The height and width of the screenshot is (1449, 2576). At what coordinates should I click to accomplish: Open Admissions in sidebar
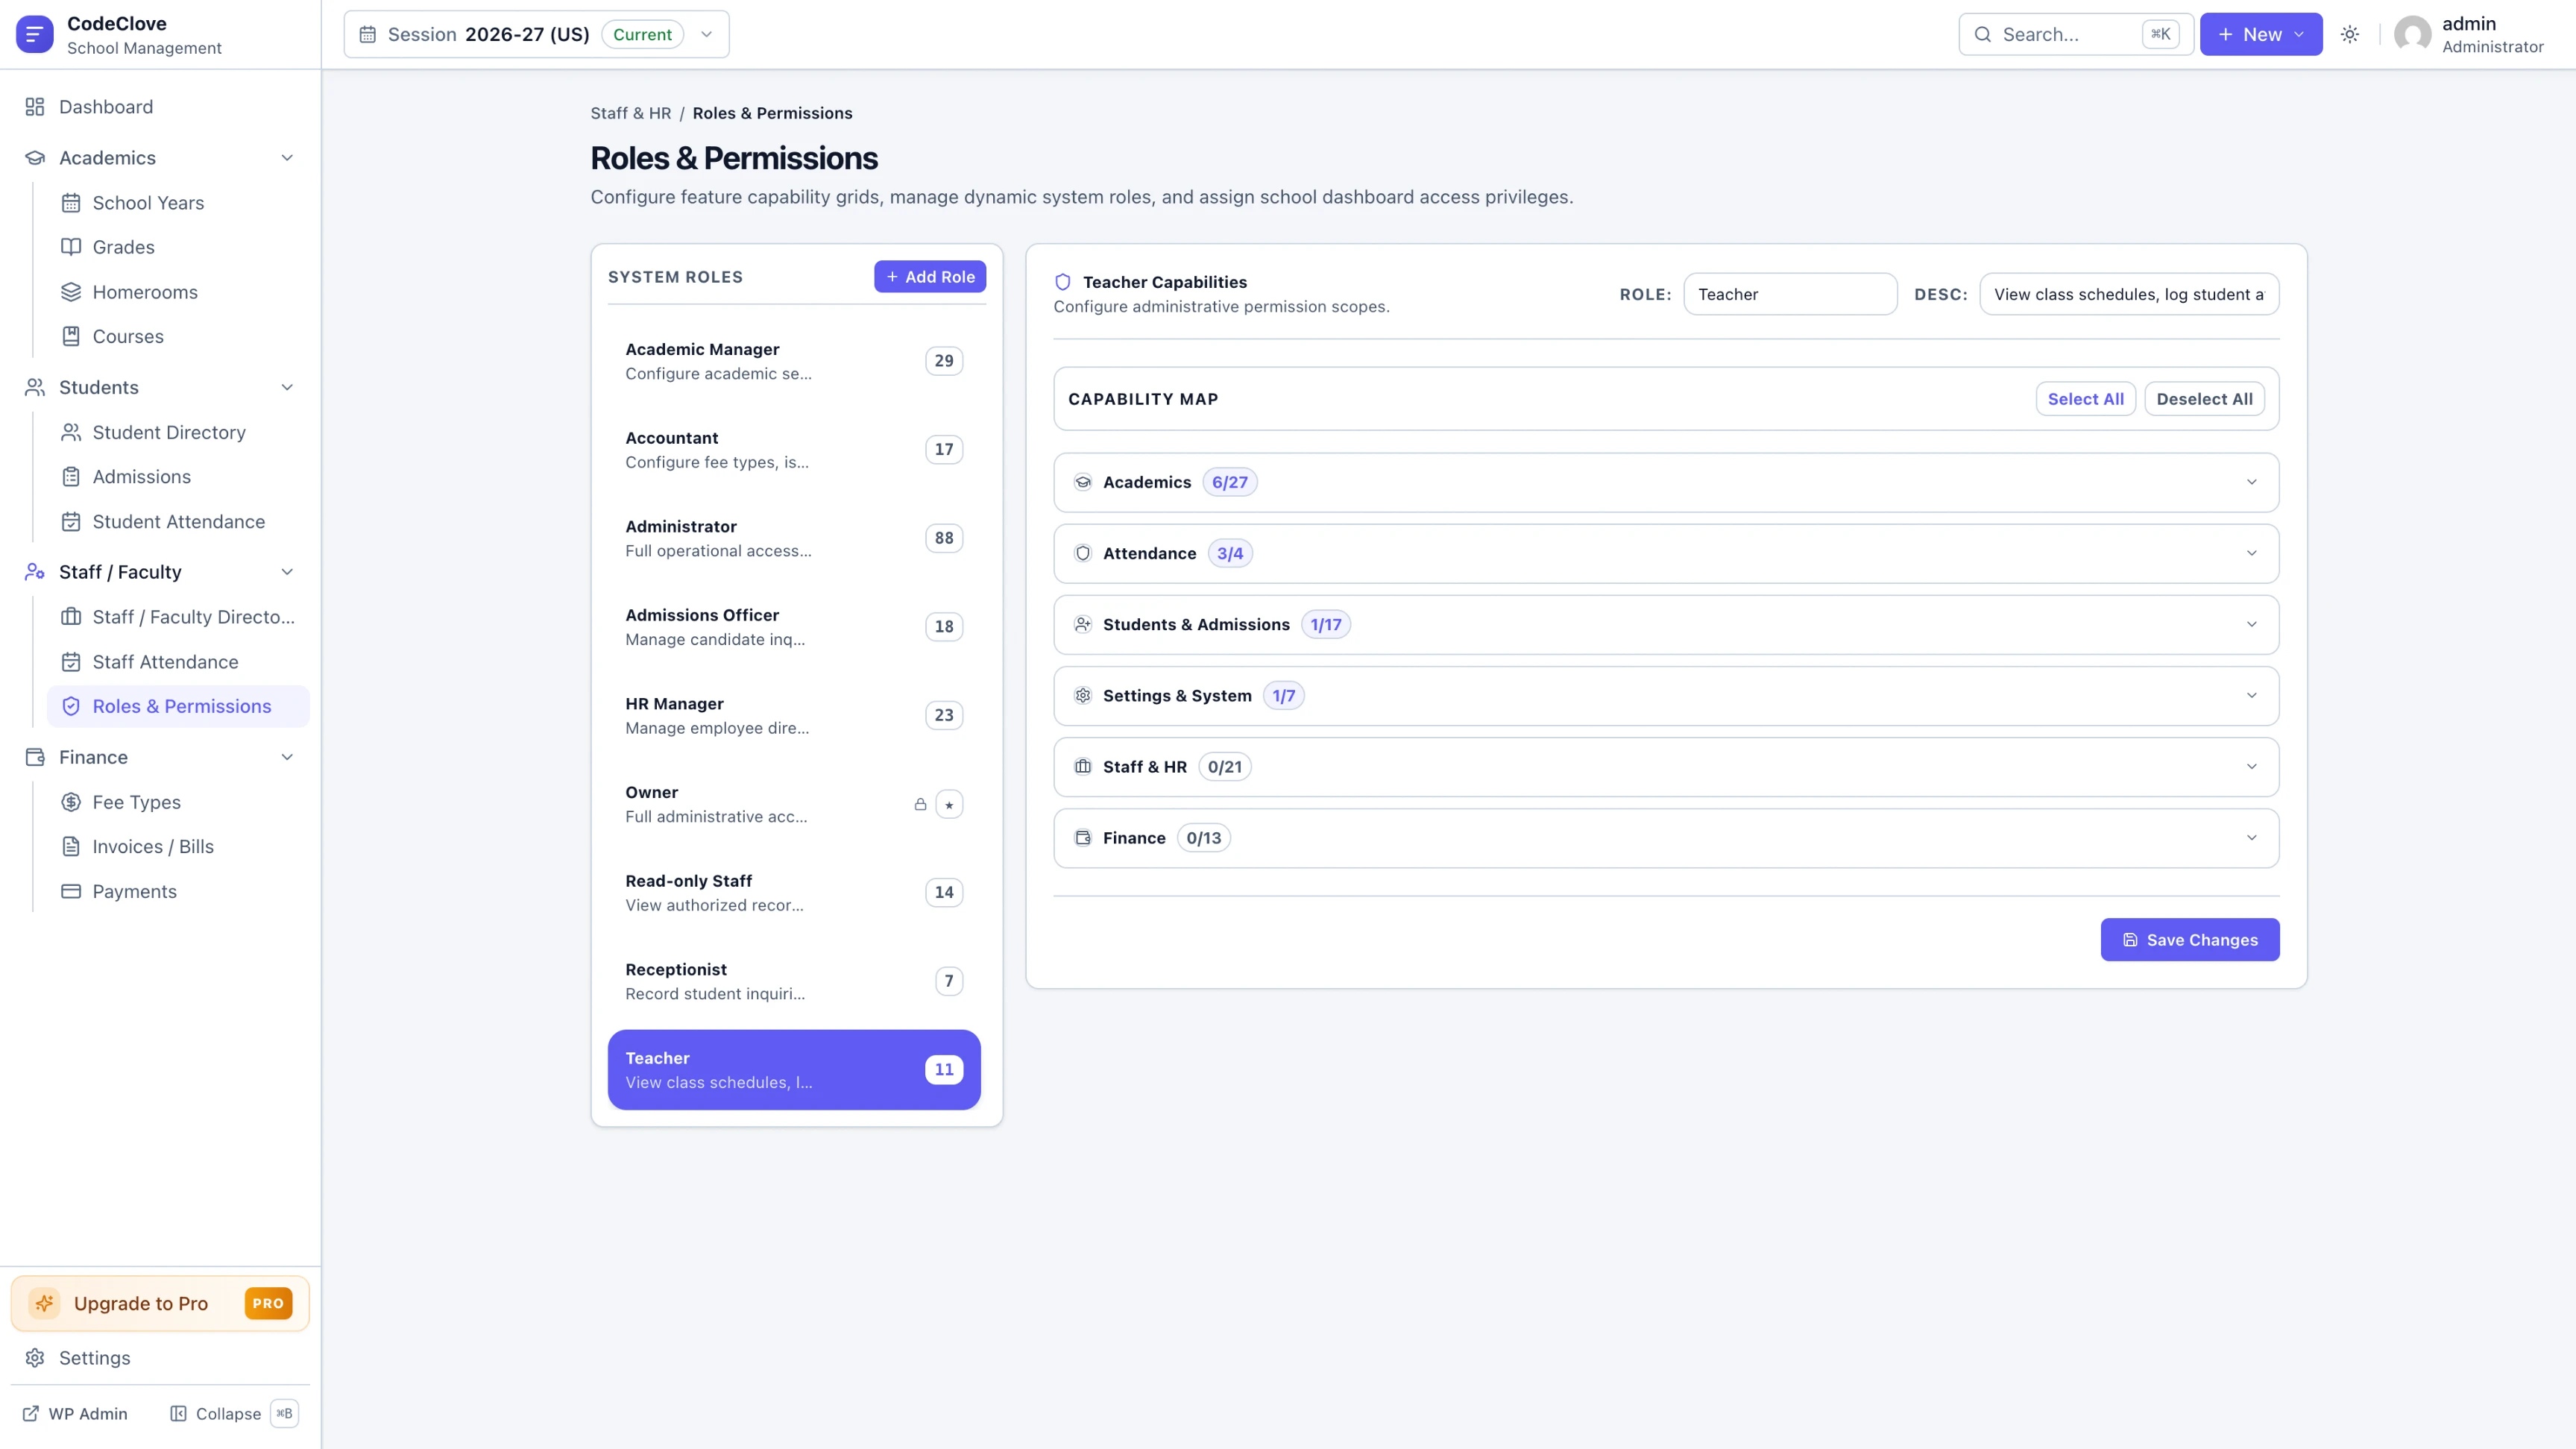coord(178,477)
